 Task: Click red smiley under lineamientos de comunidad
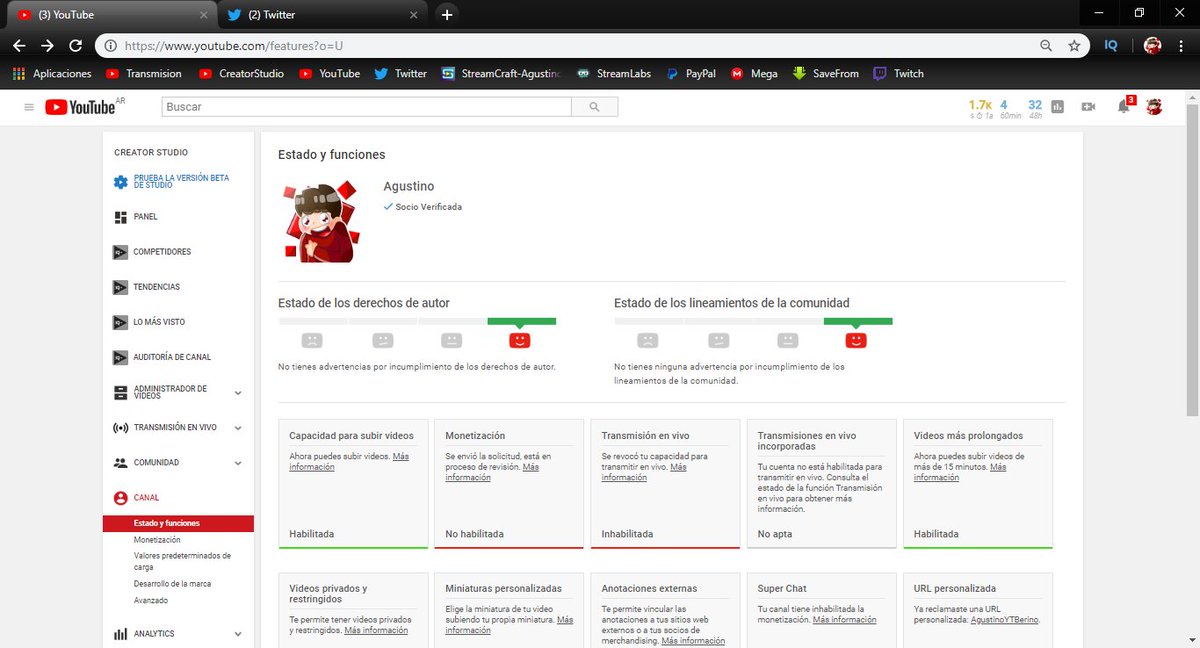coord(855,340)
